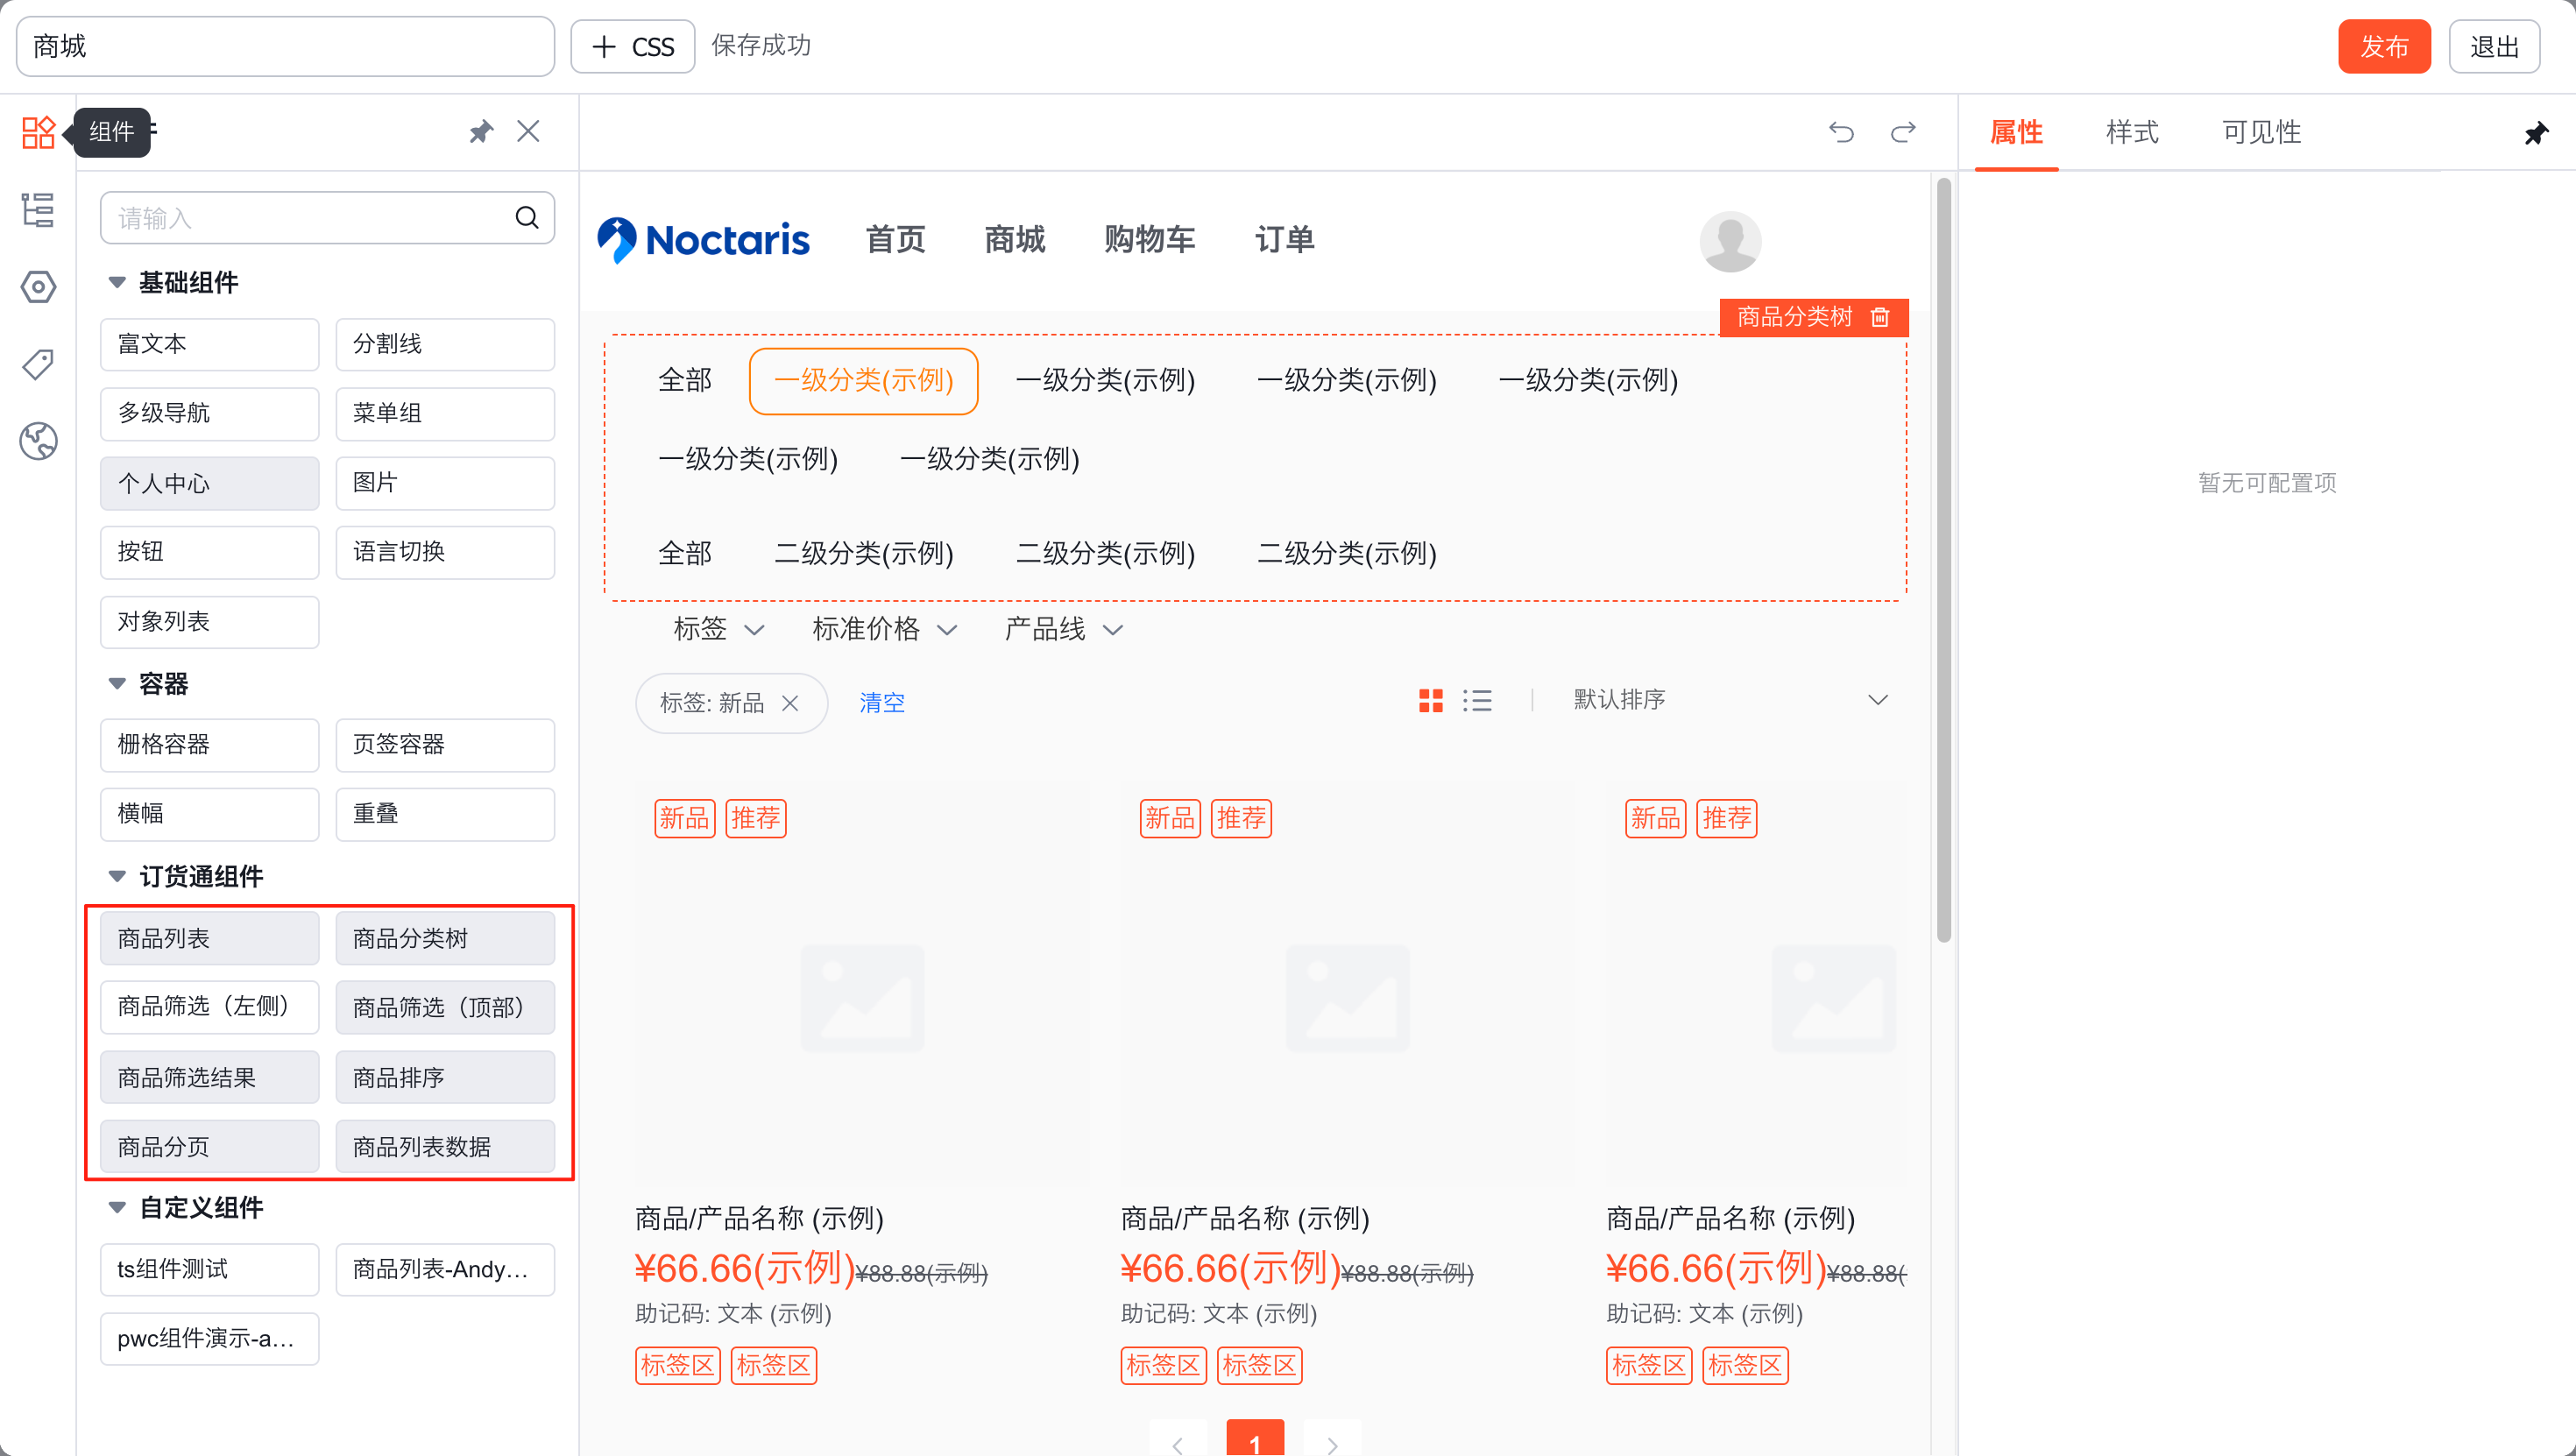Delete 商品分类树 with trash icon
2576x1456 pixels.
[1880, 317]
